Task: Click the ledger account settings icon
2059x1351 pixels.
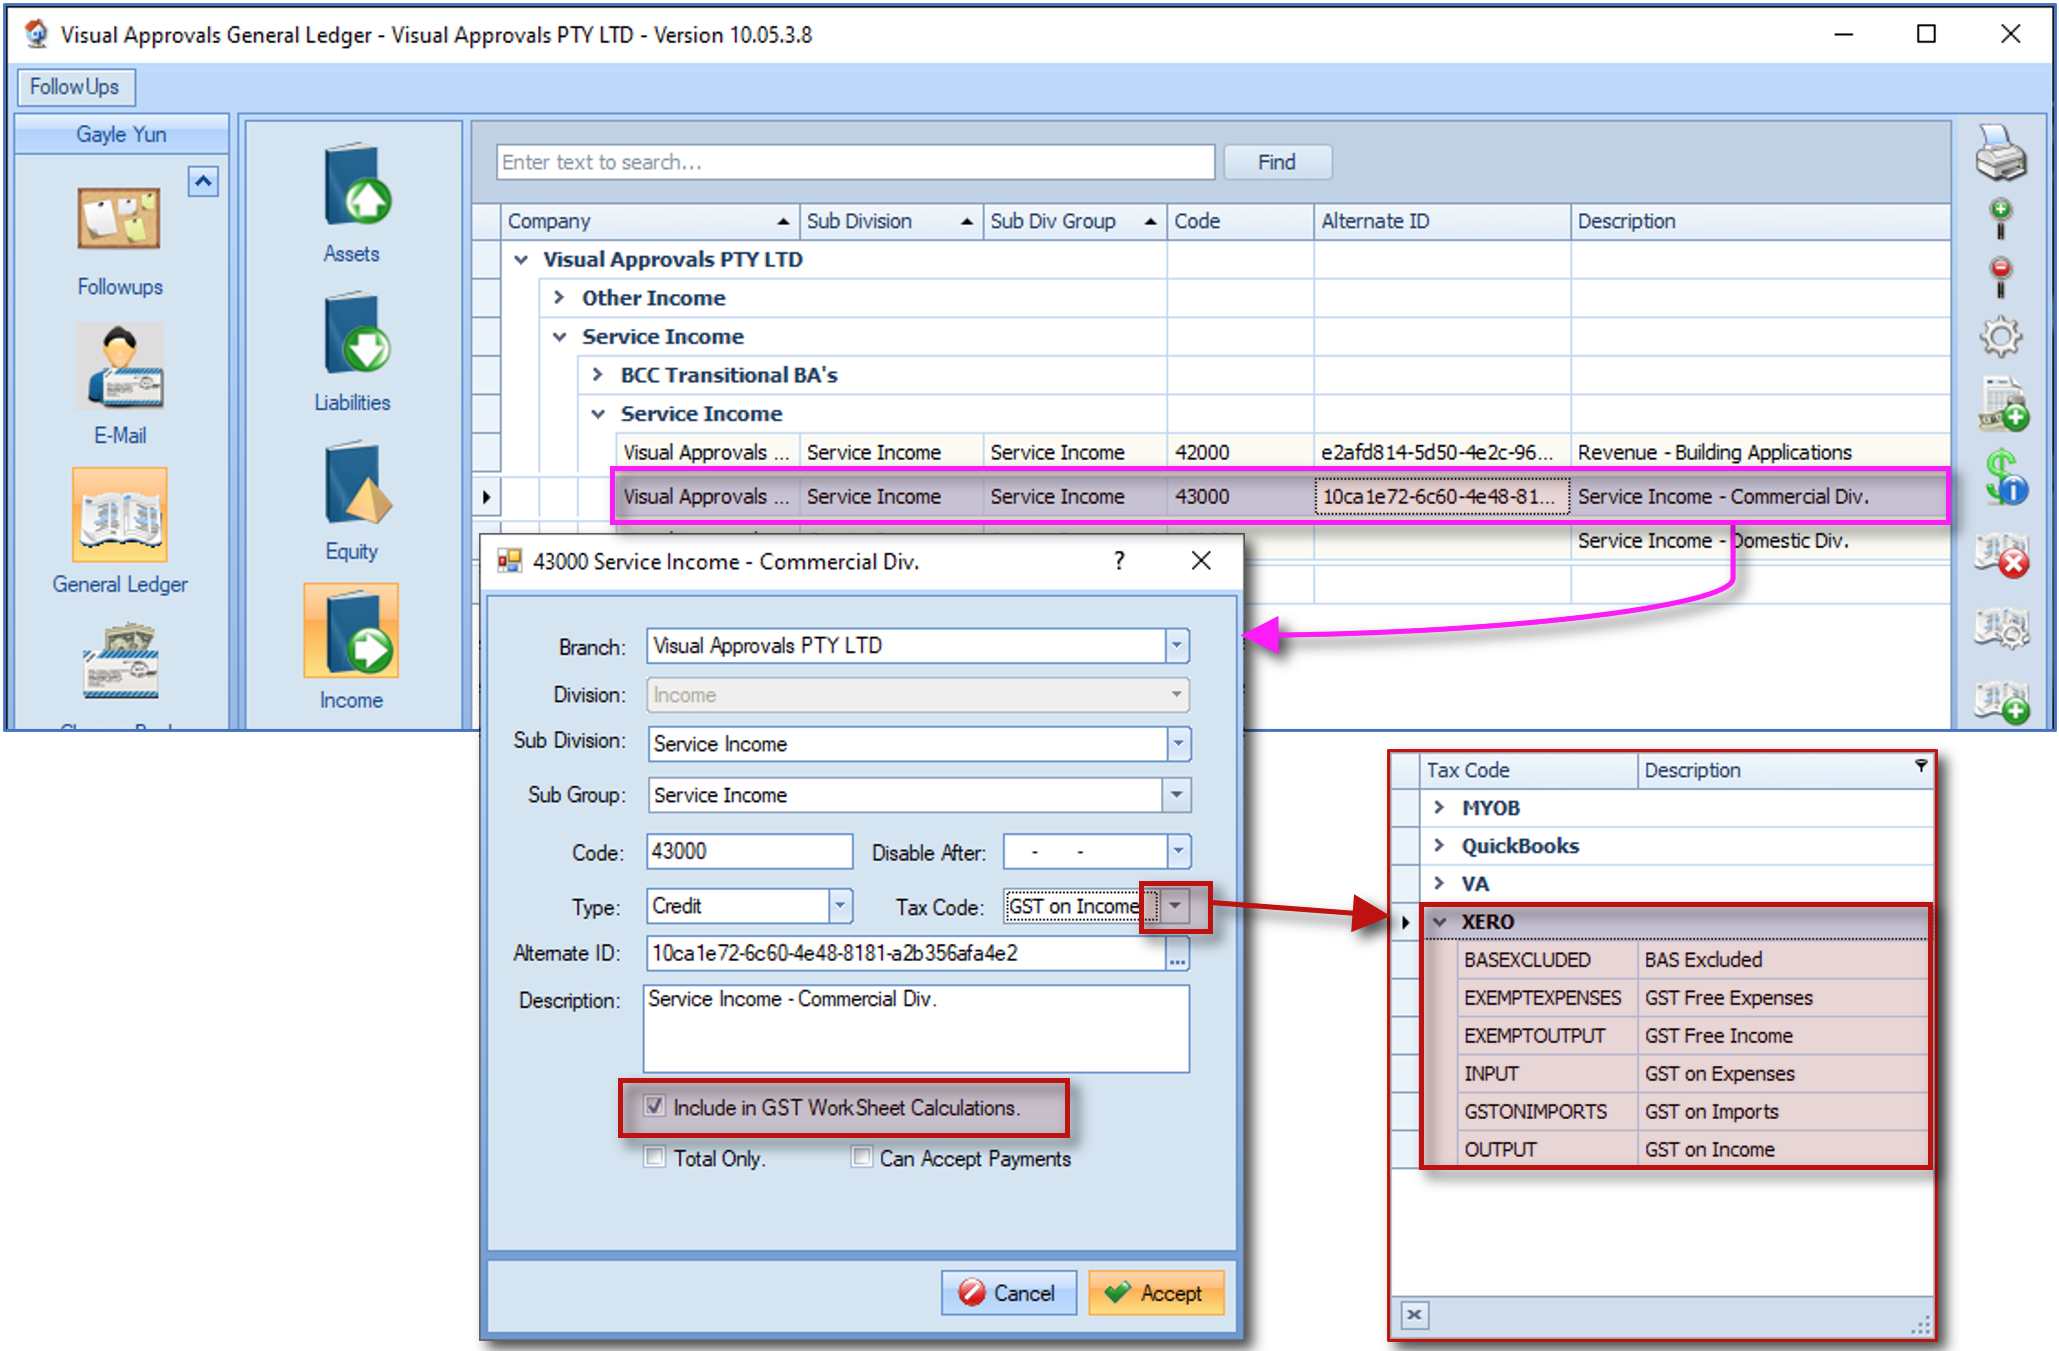Action: tap(2002, 627)
